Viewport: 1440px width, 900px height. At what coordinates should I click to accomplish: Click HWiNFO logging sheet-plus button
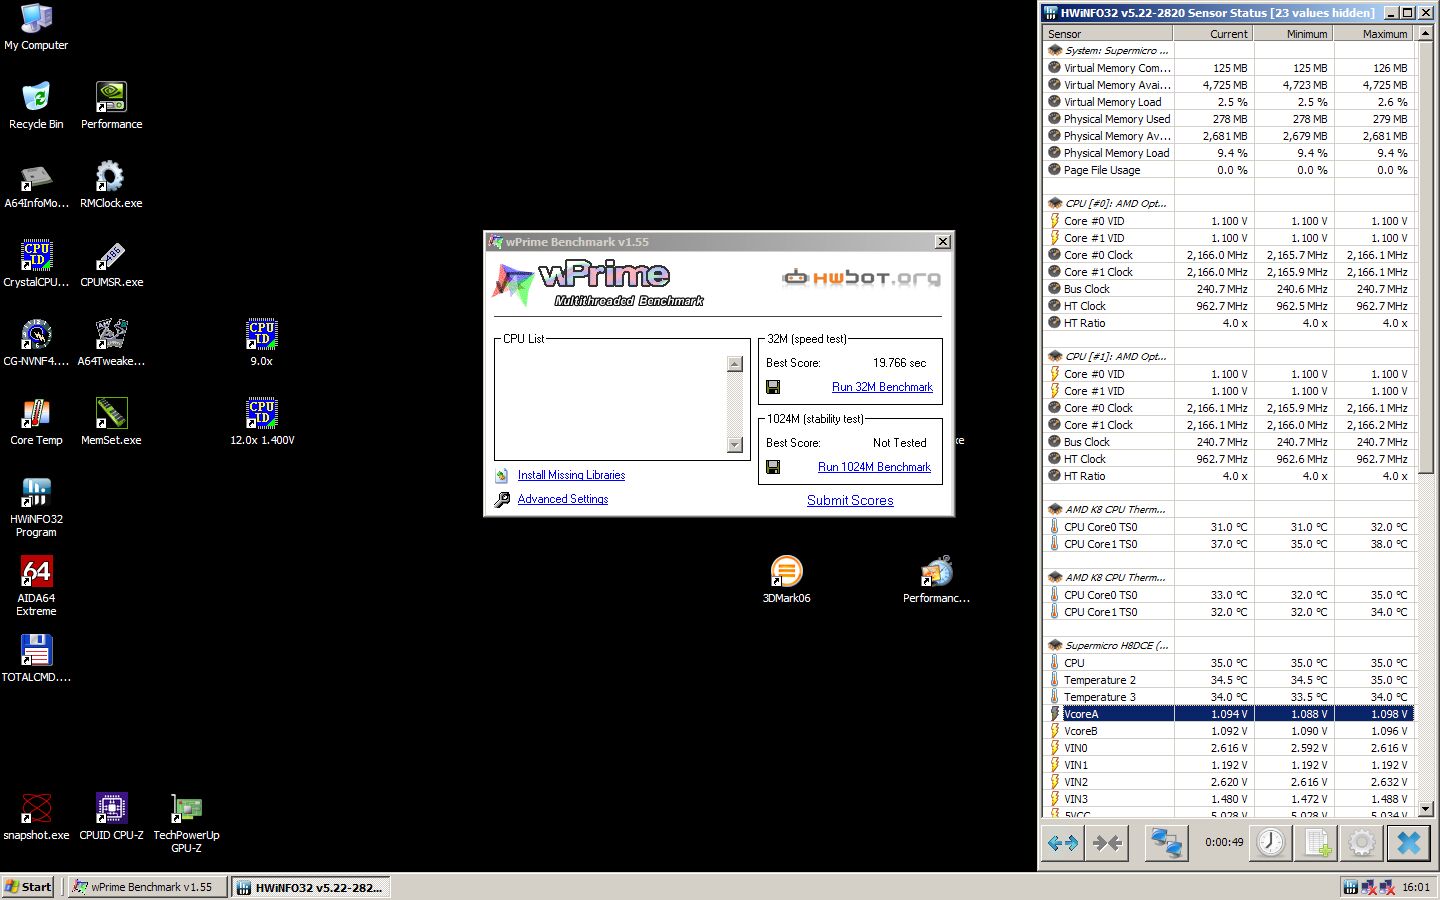click(1316, 843)
